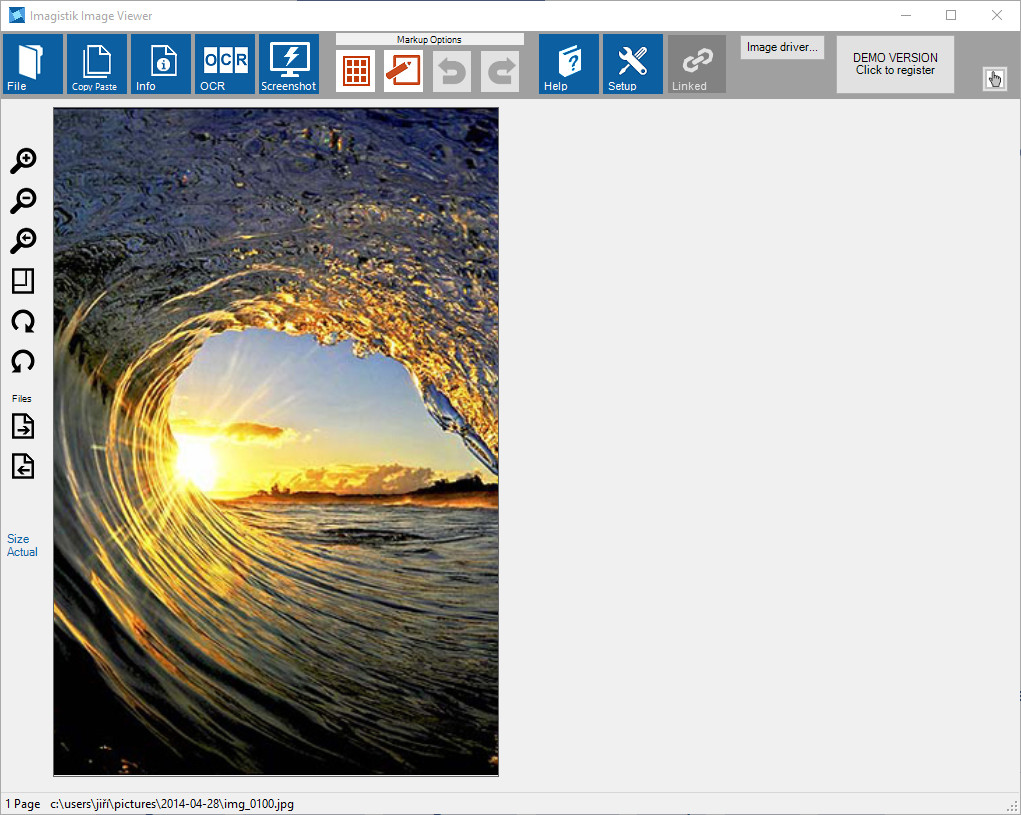1021x815 pixels.
Task: Click the wave image in the viewer
Action: 276,441
